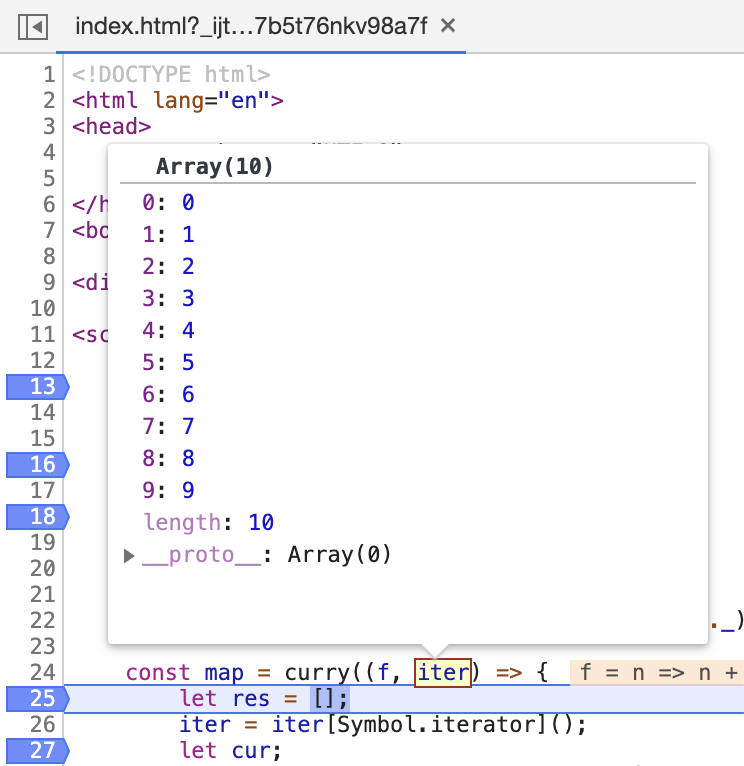Viewport: 744px width, 766px height.
Task: Click the highlighted iter parameter
Action: click(x=443, y=673)
